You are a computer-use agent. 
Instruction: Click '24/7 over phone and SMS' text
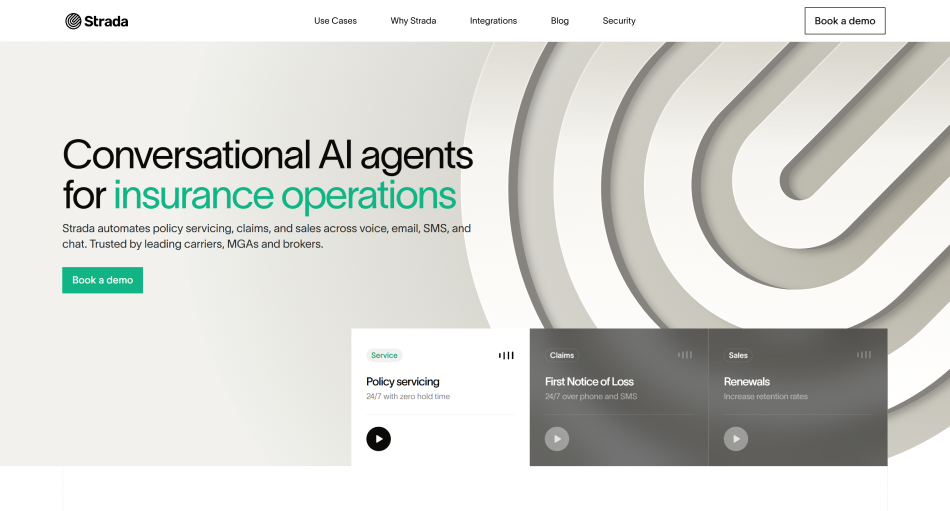[x=591, y=396]
